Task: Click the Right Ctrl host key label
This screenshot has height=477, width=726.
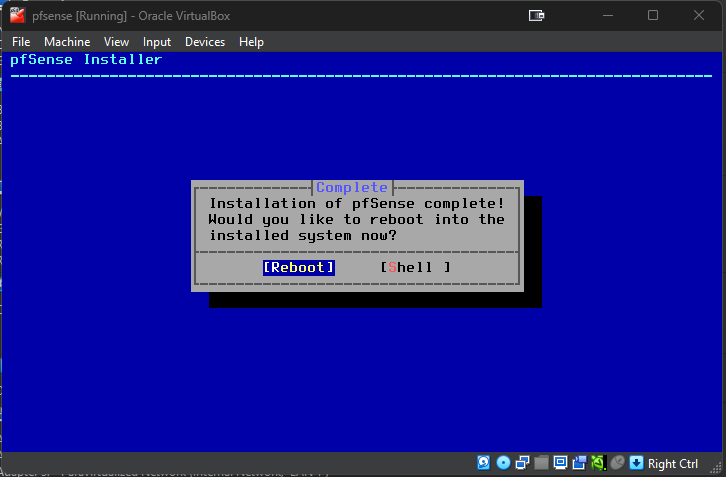Action: tap(673, 464)
